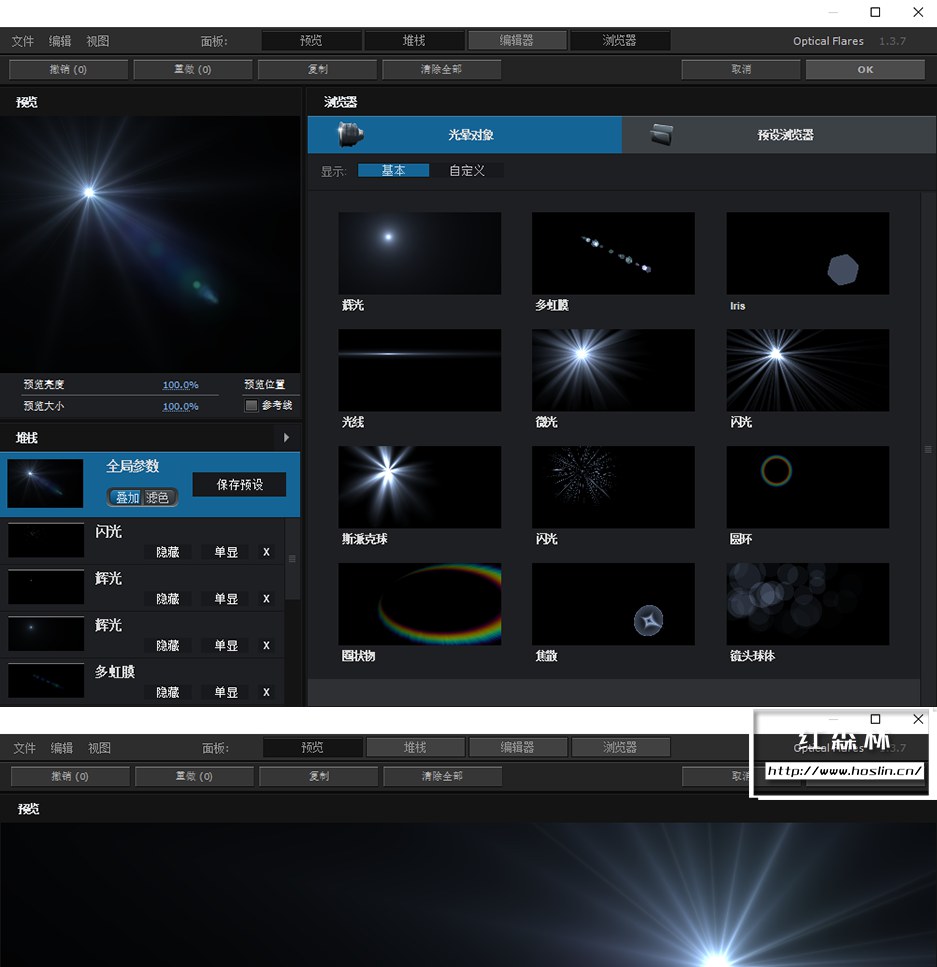Select the 辉光 glow flare object
The image size is (937, 967).
pyautogui.click(x=419, y=252)
